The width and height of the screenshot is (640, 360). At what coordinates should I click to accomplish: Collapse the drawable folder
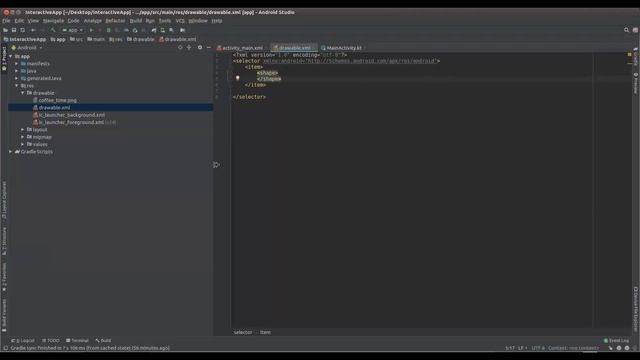23,93
